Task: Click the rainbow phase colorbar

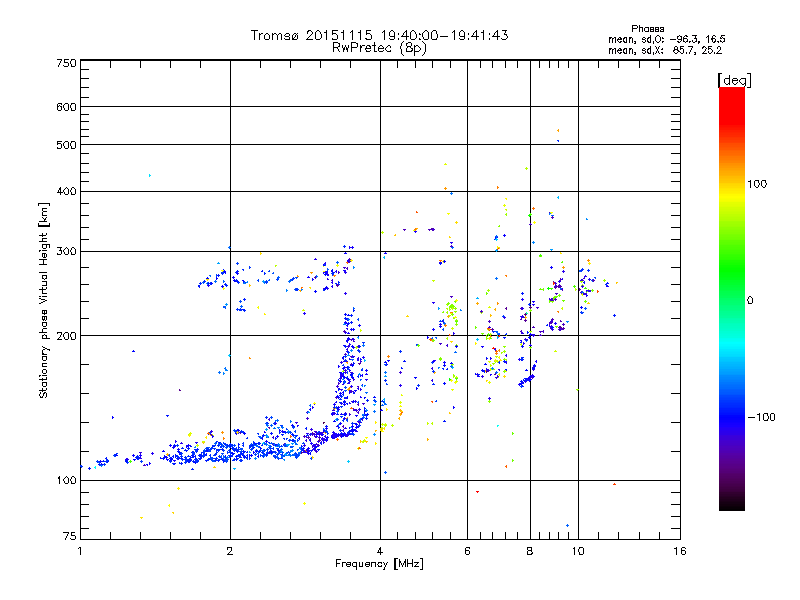Action: [732, 298]
